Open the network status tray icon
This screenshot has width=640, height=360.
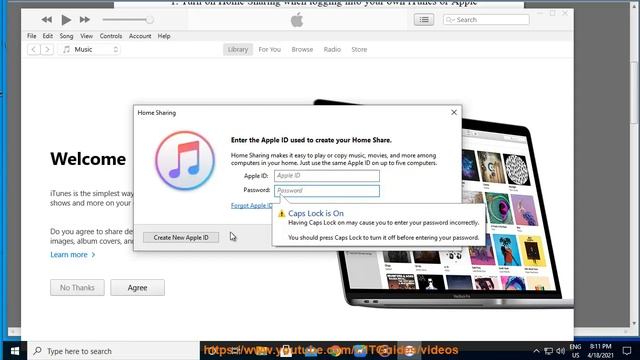tap(549, 351)
